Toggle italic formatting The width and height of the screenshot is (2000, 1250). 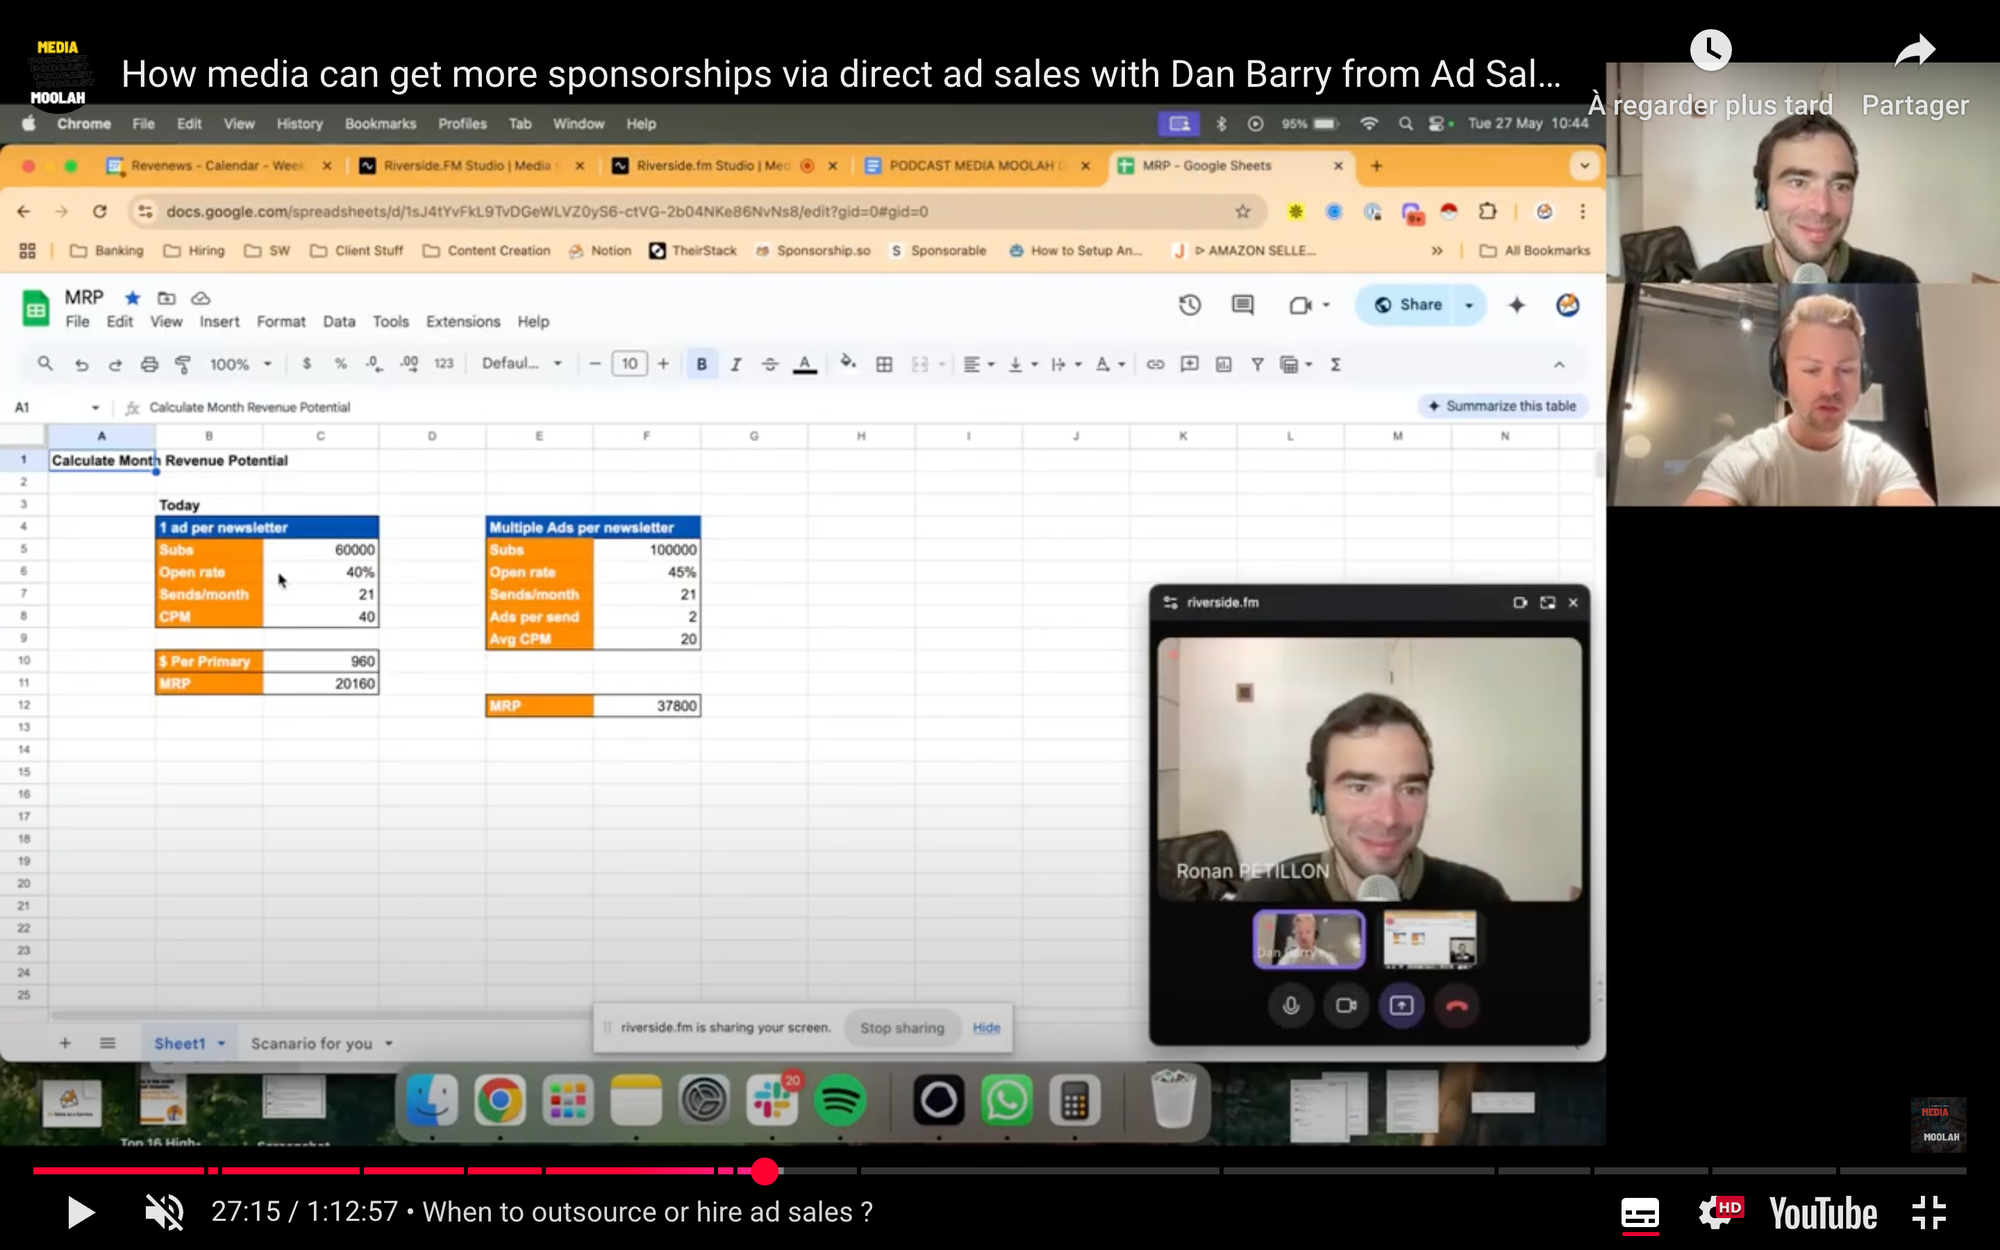[735, 365]
